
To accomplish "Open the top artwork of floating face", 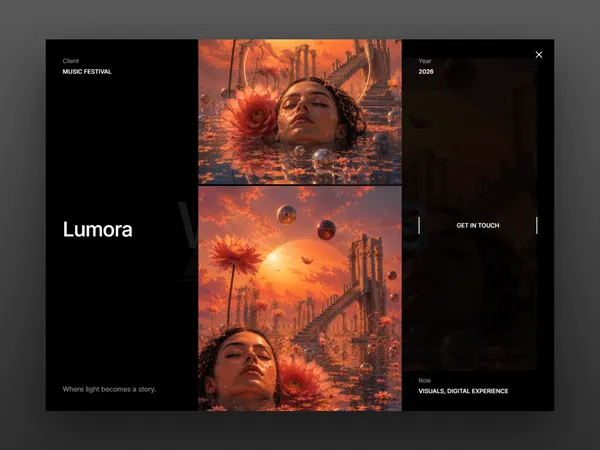I will [x=300, y=112].
